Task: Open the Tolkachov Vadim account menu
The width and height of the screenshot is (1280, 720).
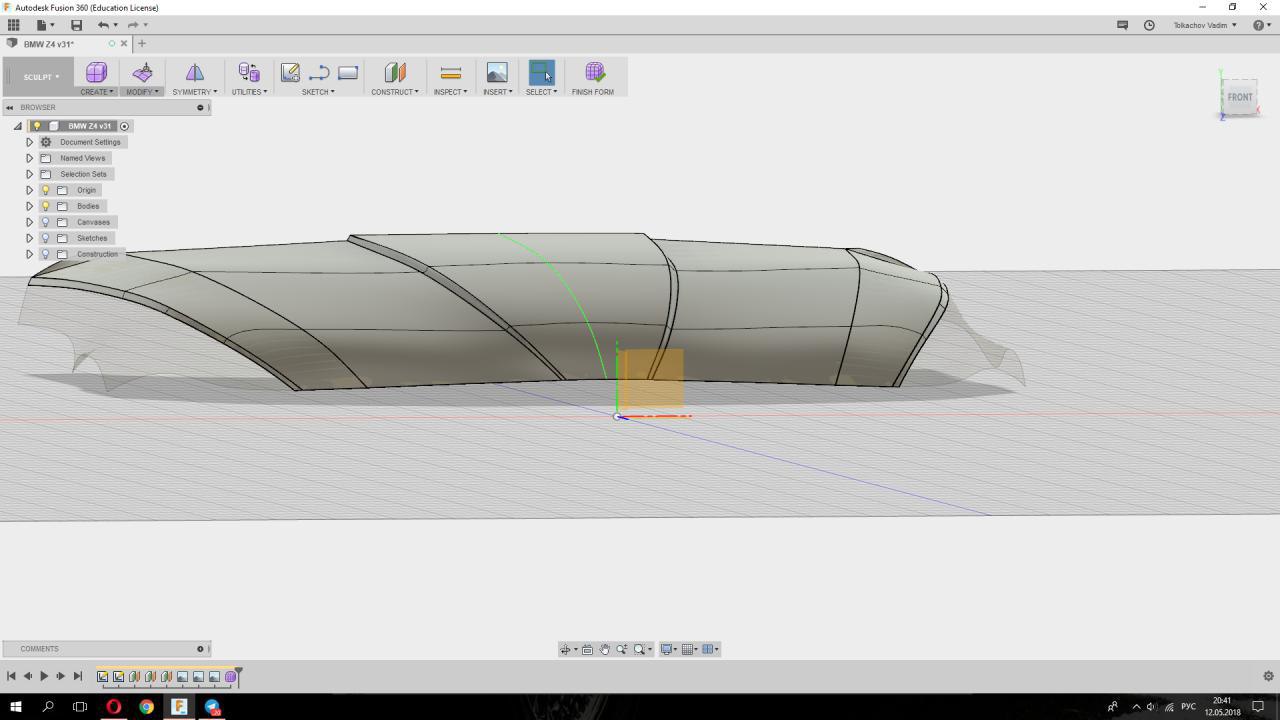Action: coord(1205,25)
